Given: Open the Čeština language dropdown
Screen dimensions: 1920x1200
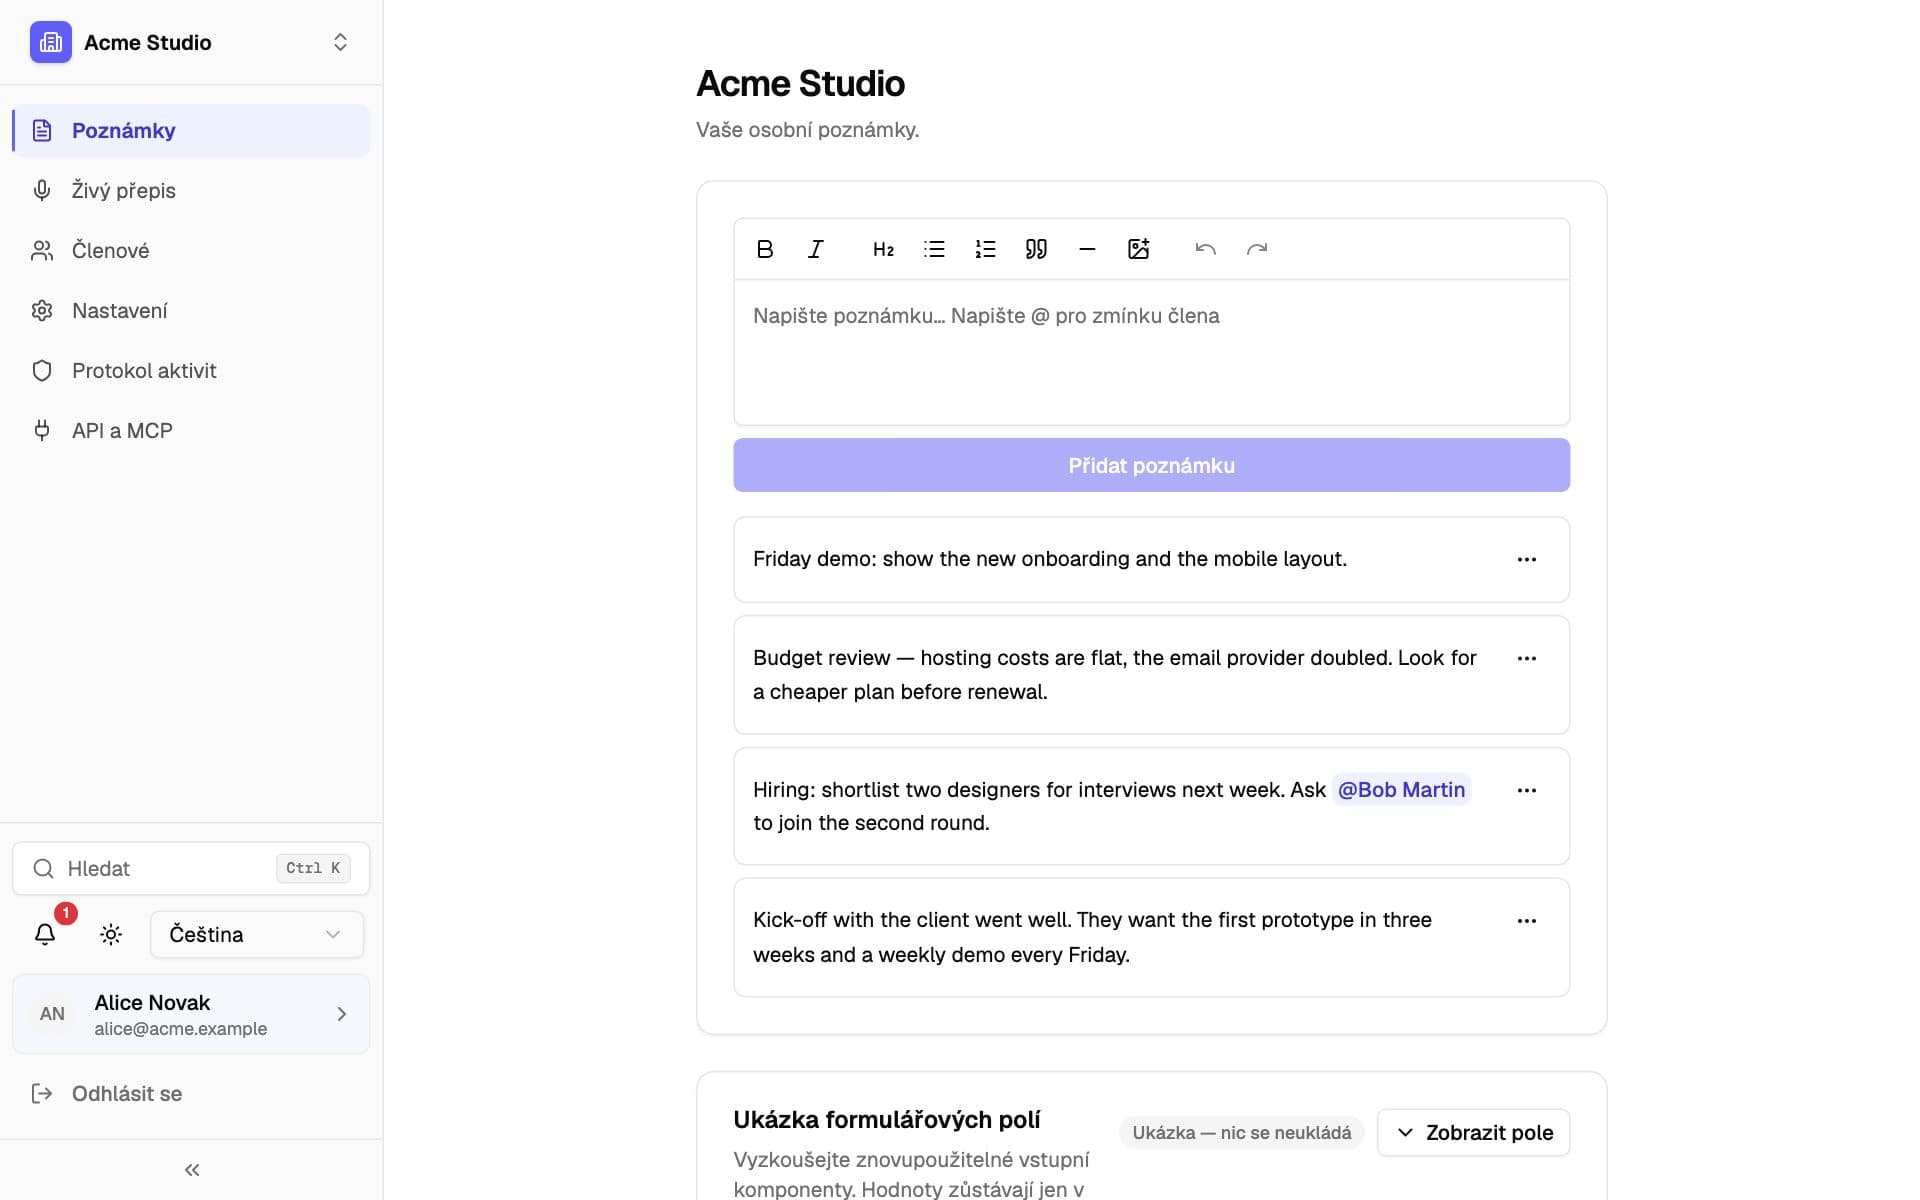Looking at the screenshot, I should click(257, 934).
